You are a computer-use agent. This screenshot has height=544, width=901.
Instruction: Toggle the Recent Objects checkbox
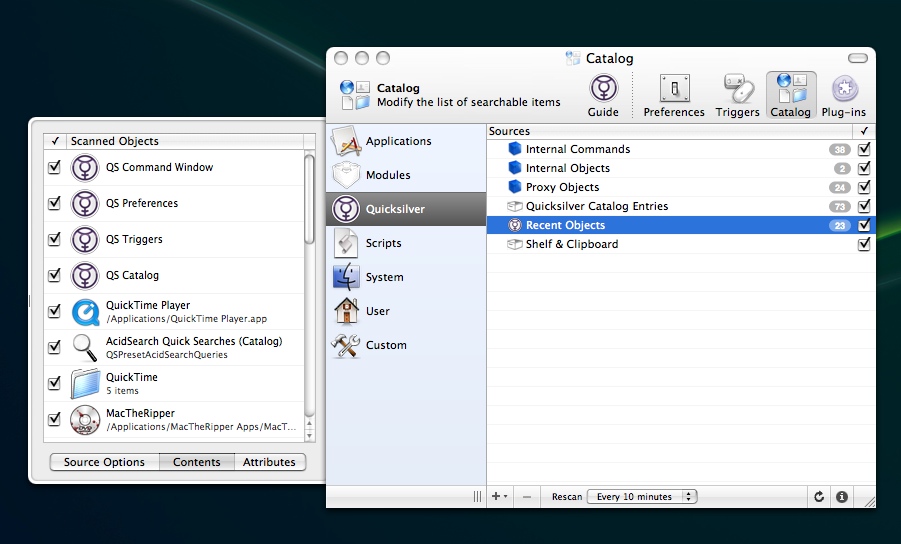(864, 225)
